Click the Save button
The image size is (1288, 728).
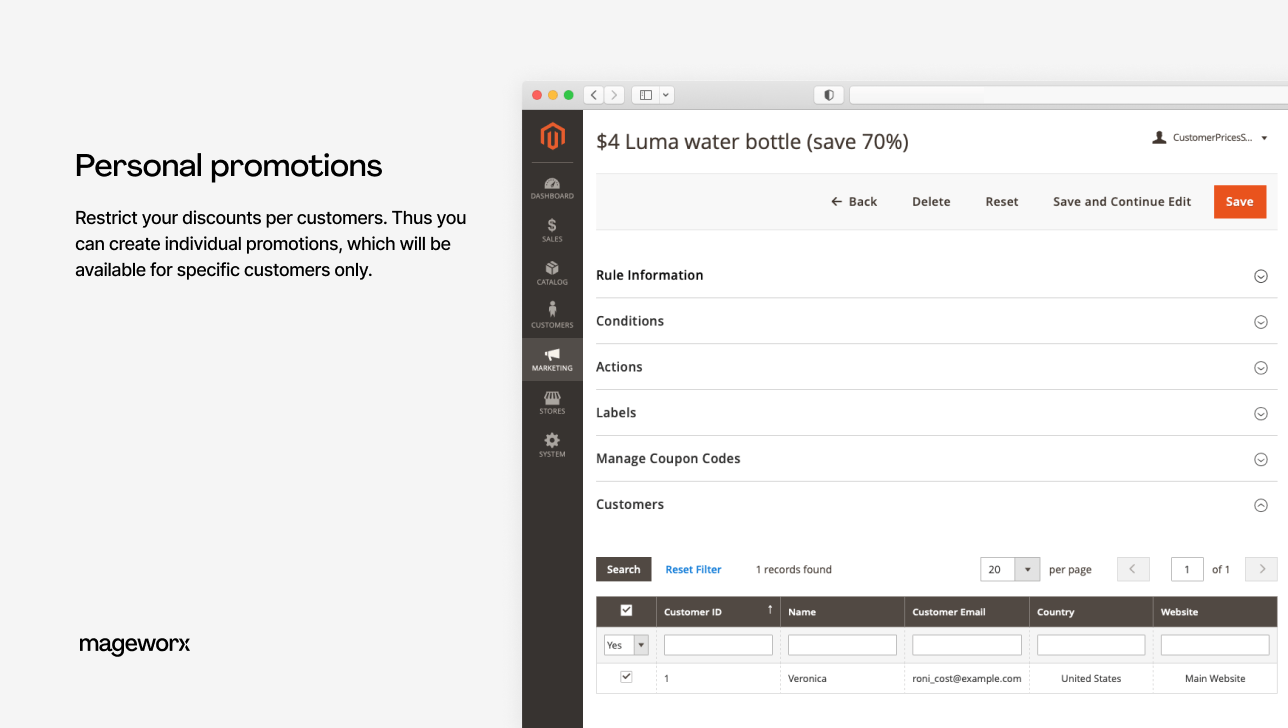tap(1239, 201)
